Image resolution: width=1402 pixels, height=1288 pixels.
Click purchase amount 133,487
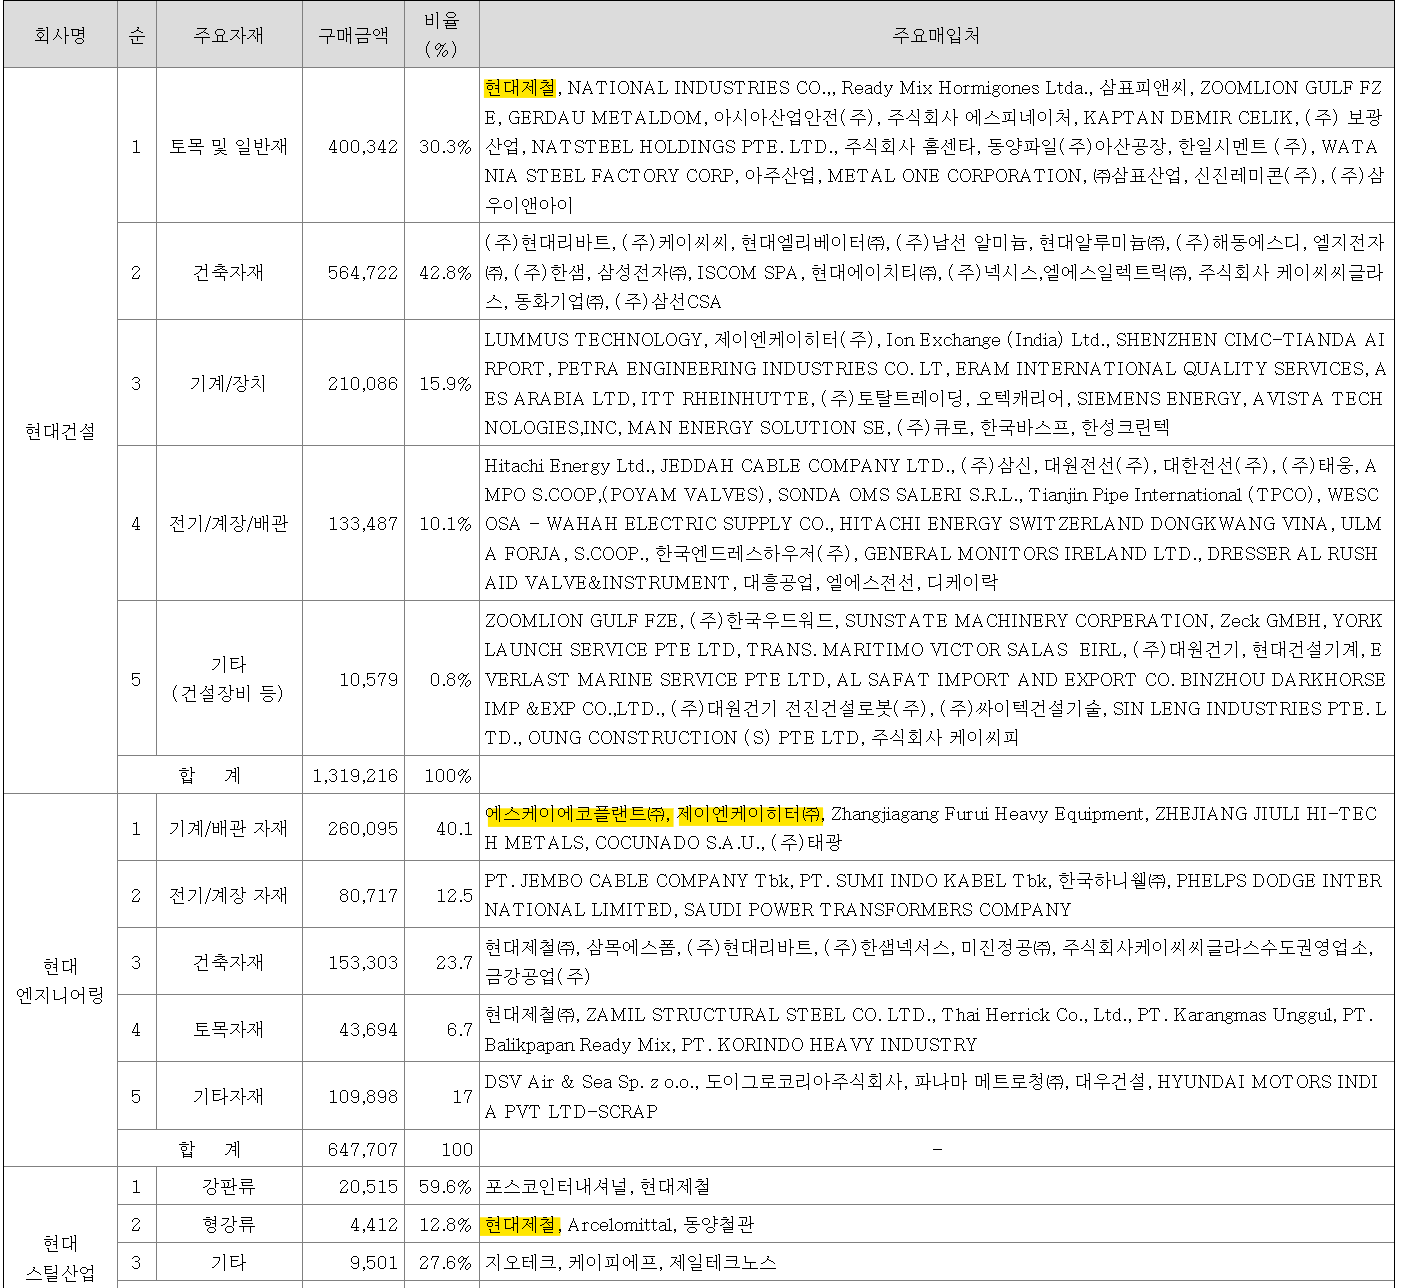pos(363,523)
